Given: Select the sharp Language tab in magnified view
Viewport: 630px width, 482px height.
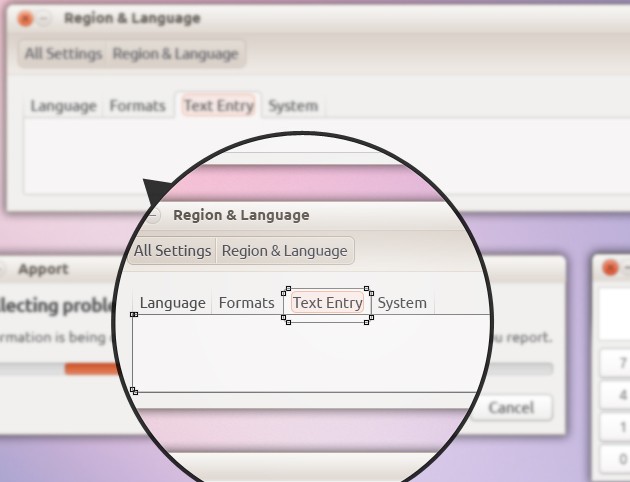Looking at the screenshot, I should click(172, 303).
